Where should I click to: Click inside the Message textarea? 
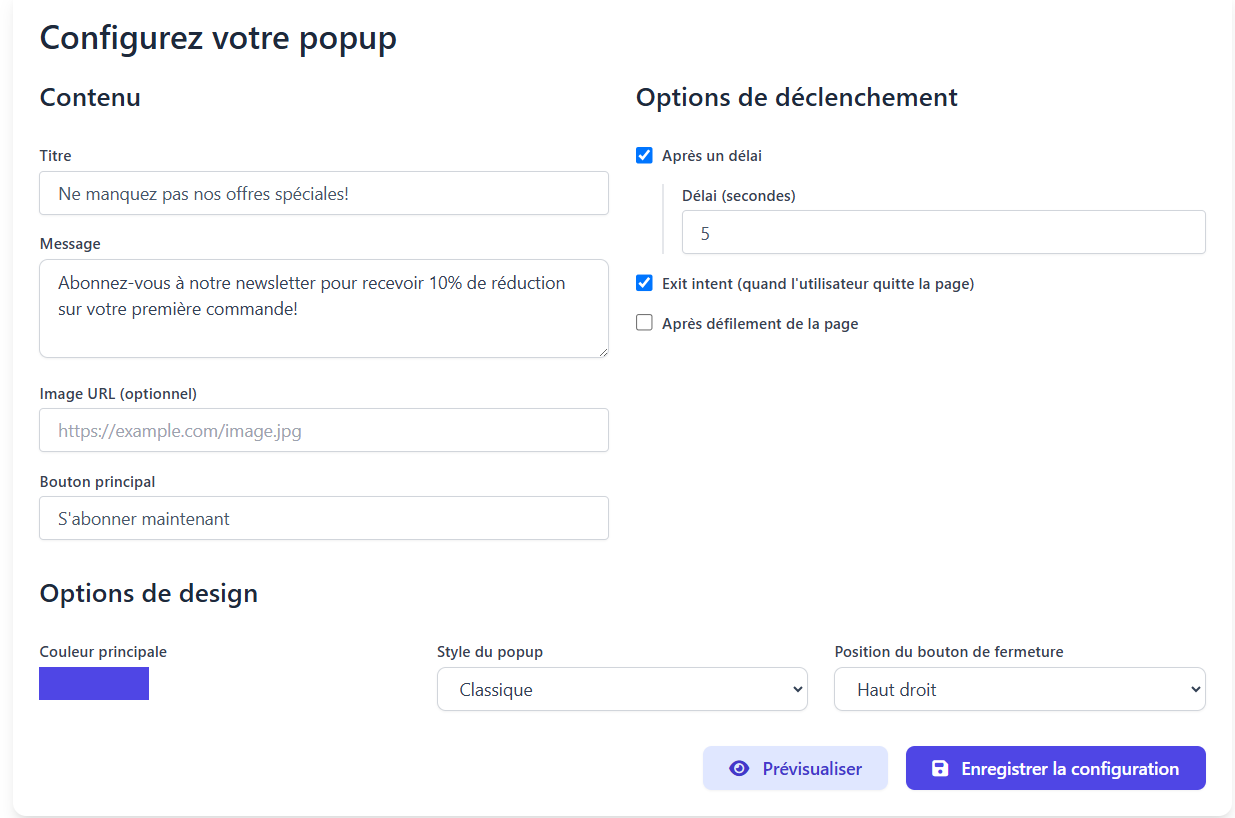pos(324,309)
